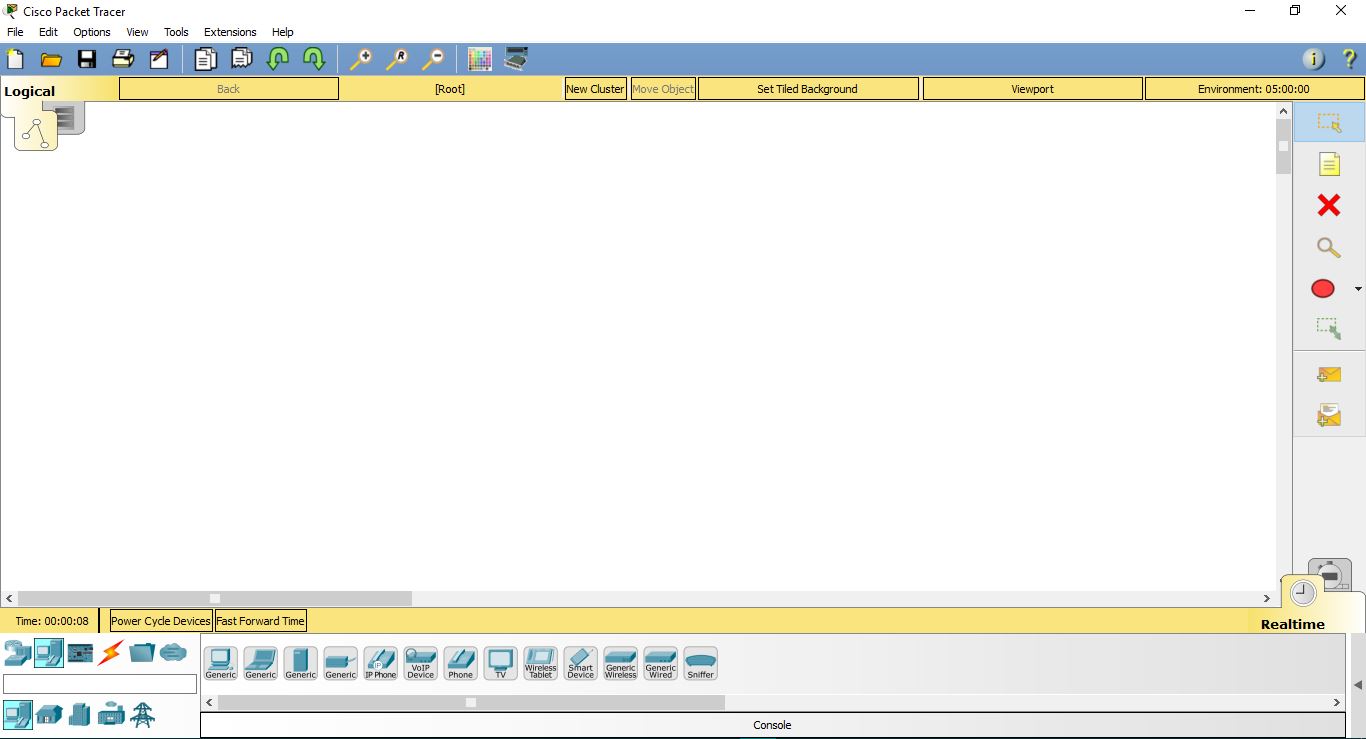Image resolution: width=1366 pixels, height=739 pixels.
Task: Choose the Inspect magnifier tool
Action: point(1329,247)
